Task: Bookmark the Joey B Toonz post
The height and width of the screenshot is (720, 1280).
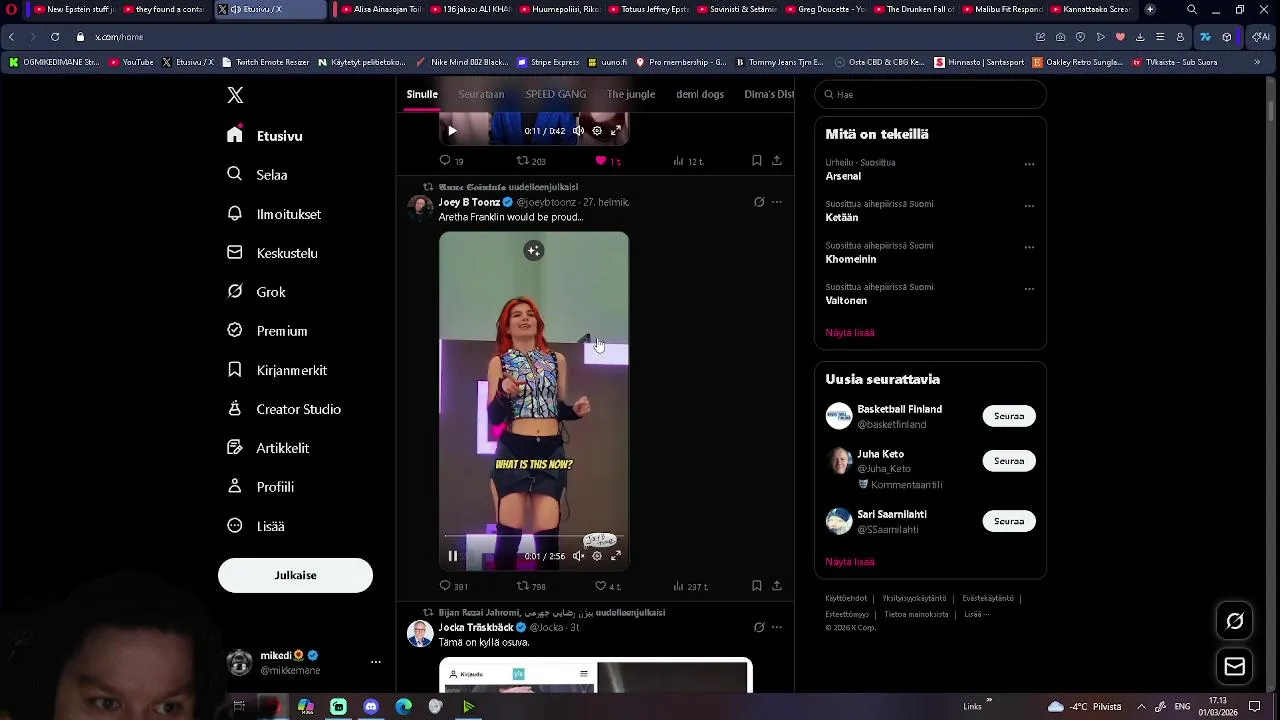Action: pos(757,586)
